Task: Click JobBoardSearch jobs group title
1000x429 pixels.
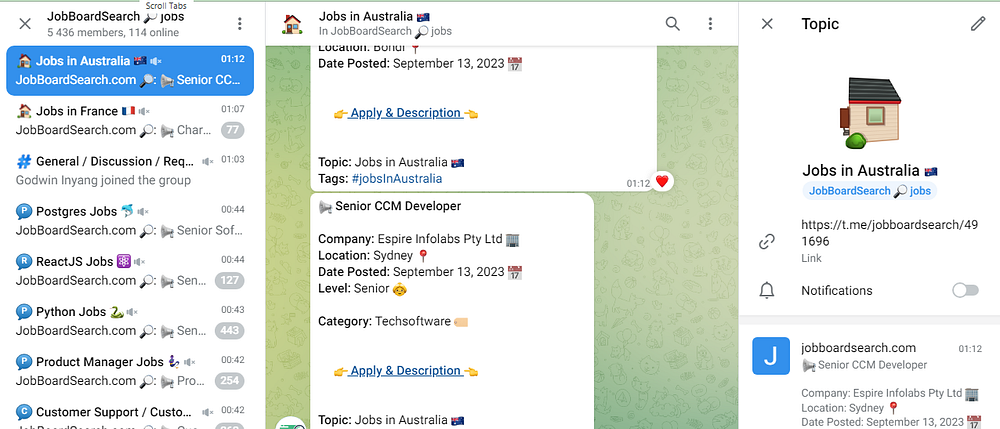Action: click(115, 16)
